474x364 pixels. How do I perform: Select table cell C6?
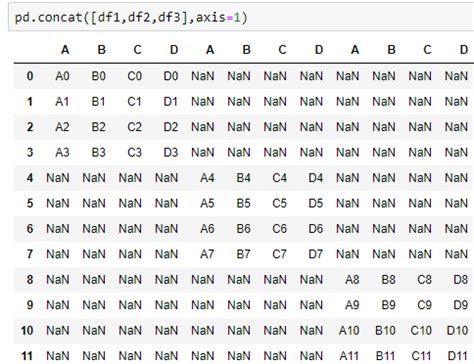click(280, 229)
